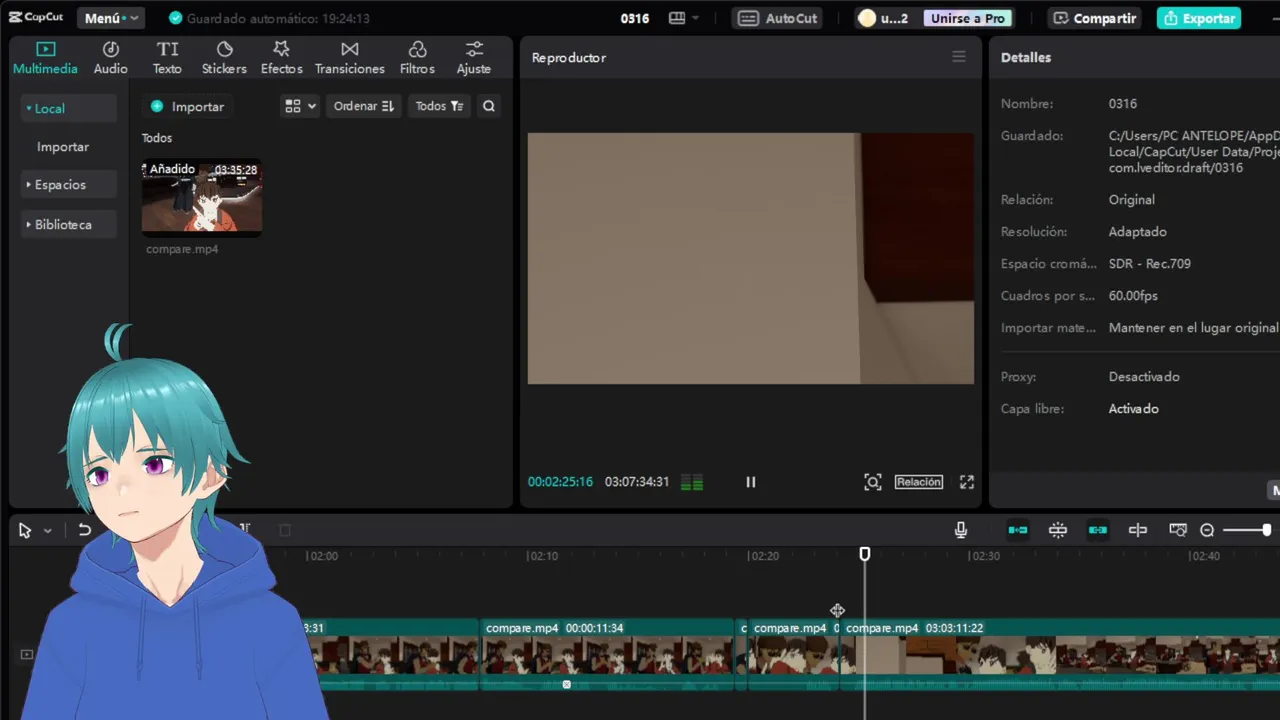Click the SDR - Rec.709 color space value
Image resolution: width=1280 pixels, height=720 pixels.
[x=1150, y=264]
